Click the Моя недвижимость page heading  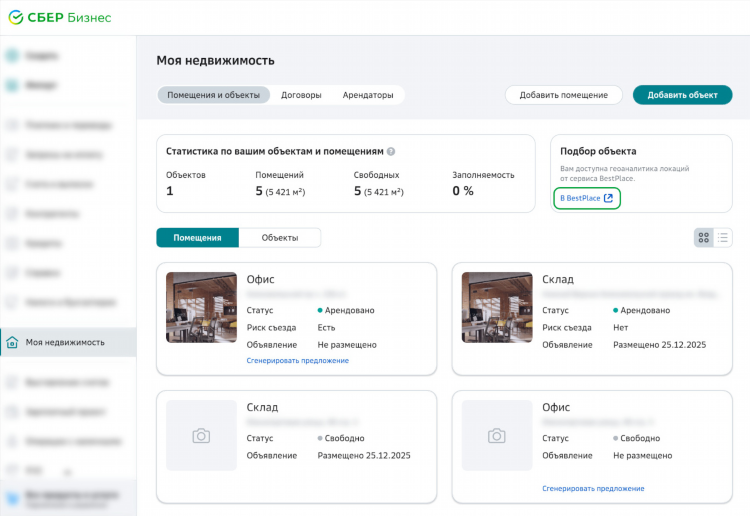[x=215, y=61]
